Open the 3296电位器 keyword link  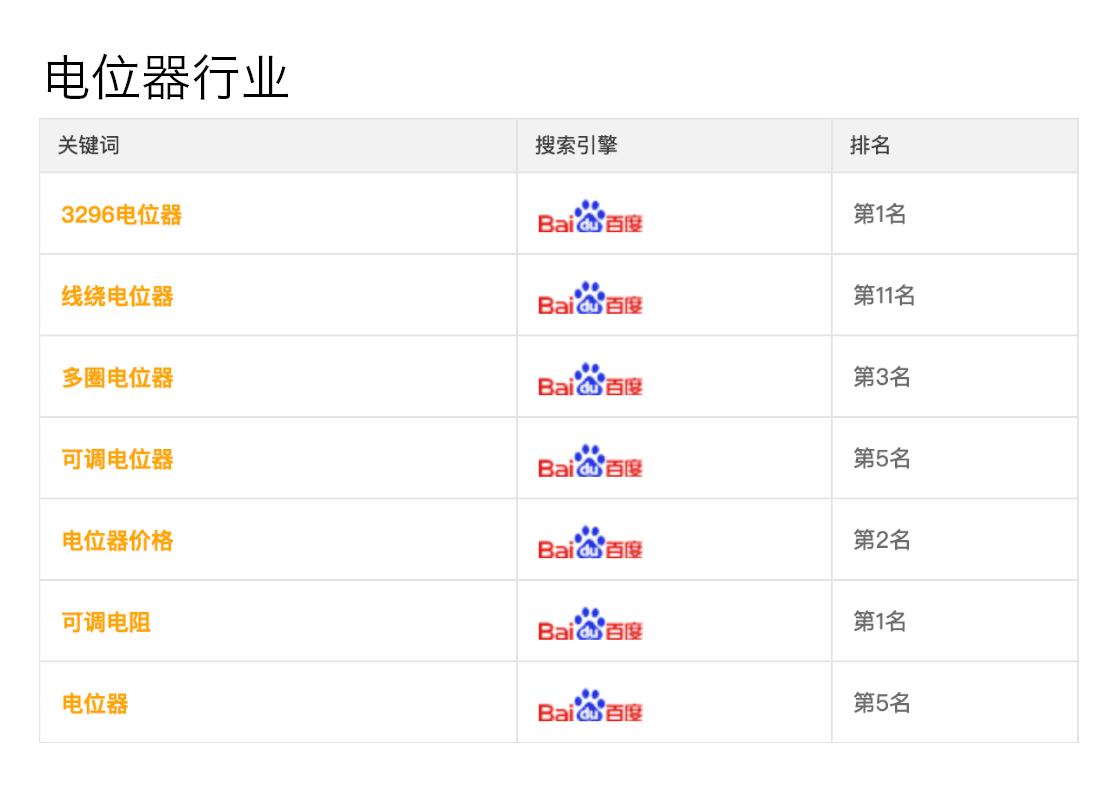click(x=121, y=214)
